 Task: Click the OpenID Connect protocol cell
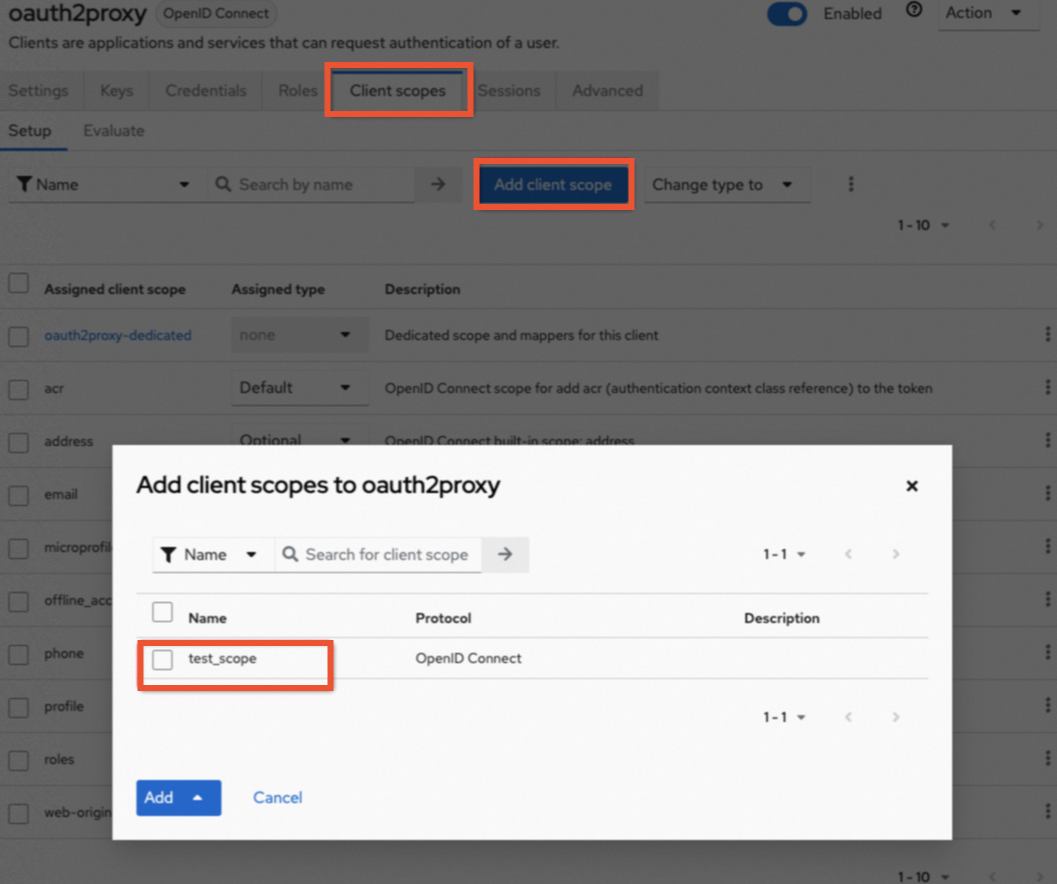(x=469, y=658)
